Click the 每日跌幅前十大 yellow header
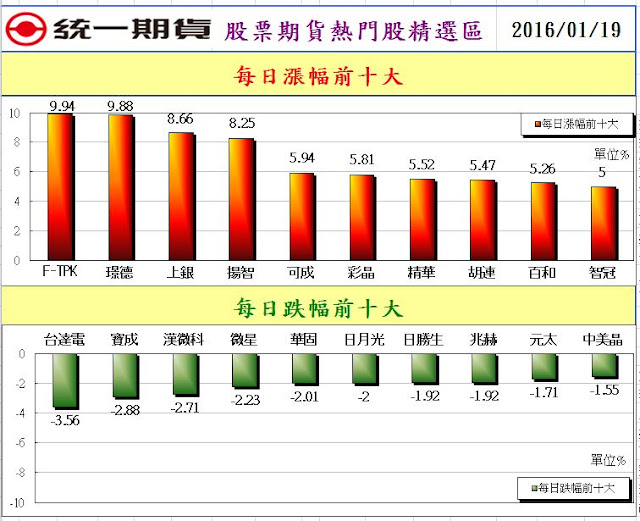Image resolution: width=640 pixels, height=521 pixels. pyautogui.click(x=318, y=307)
